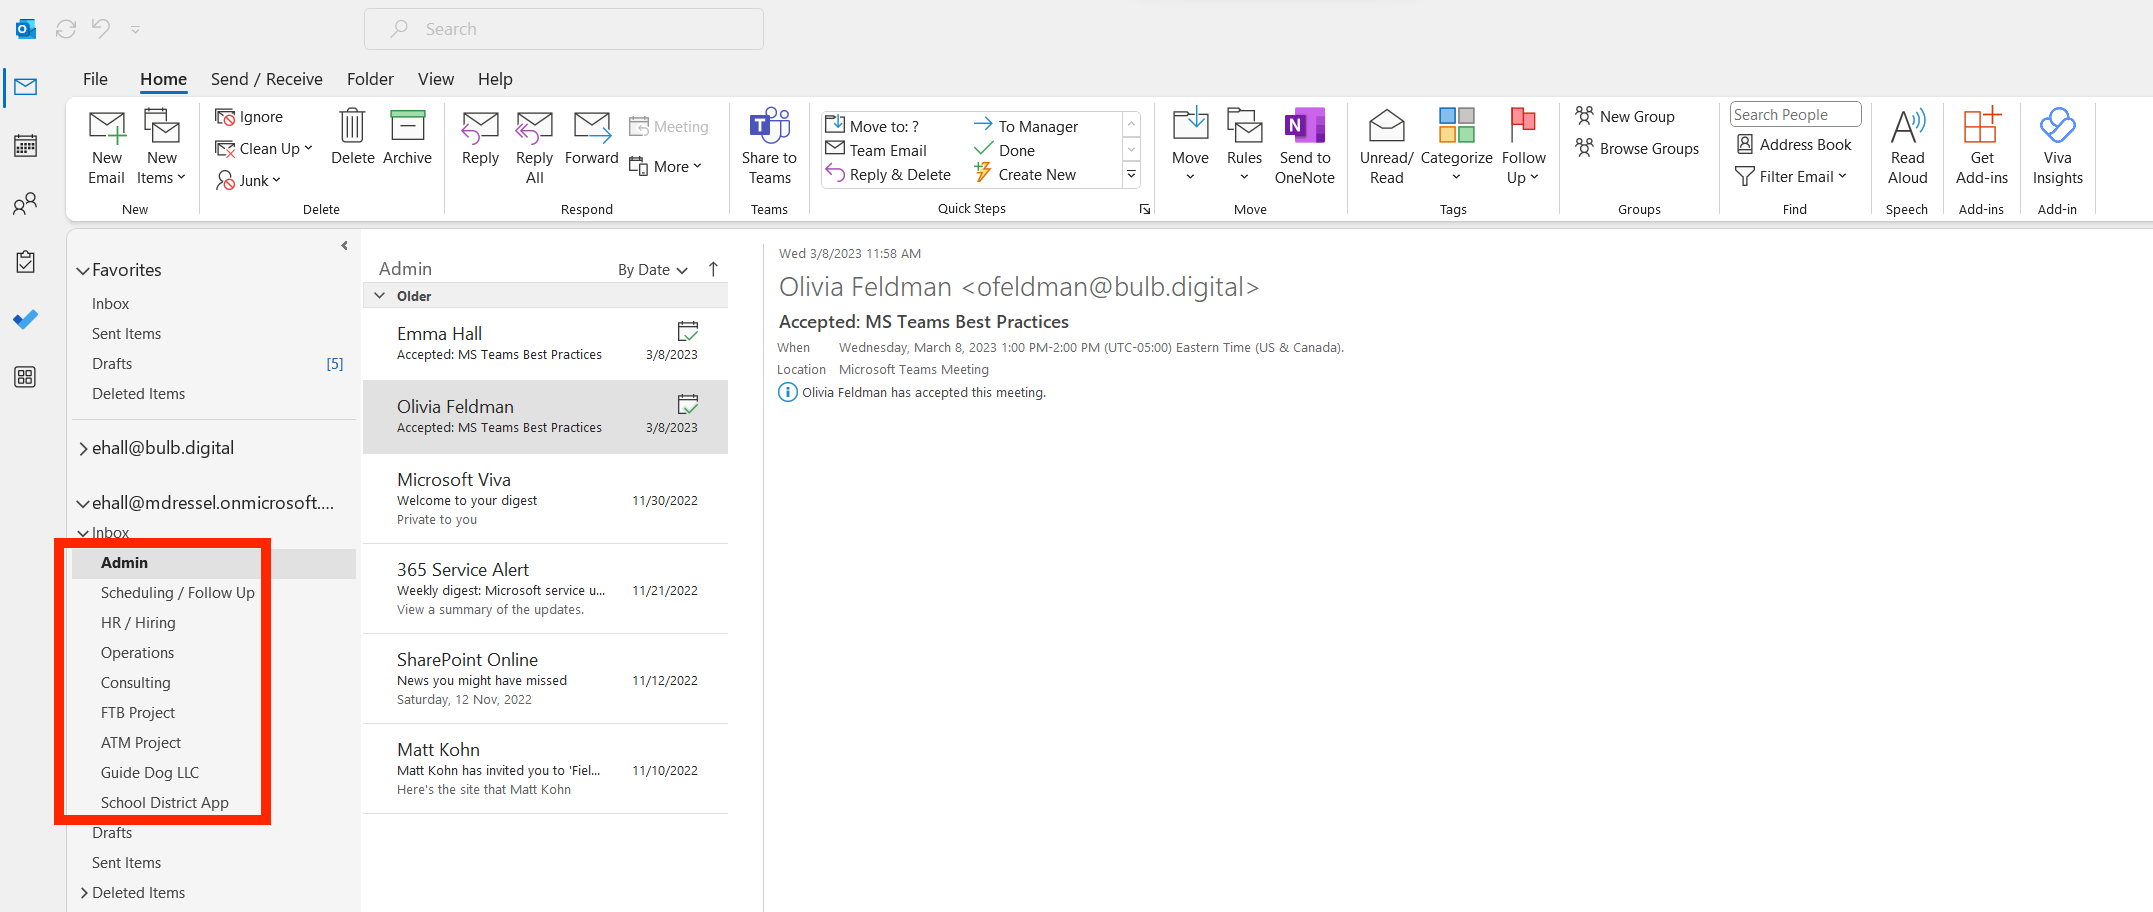
Task: Open the By Date sorting dropdown
Action: coord(651,269)
